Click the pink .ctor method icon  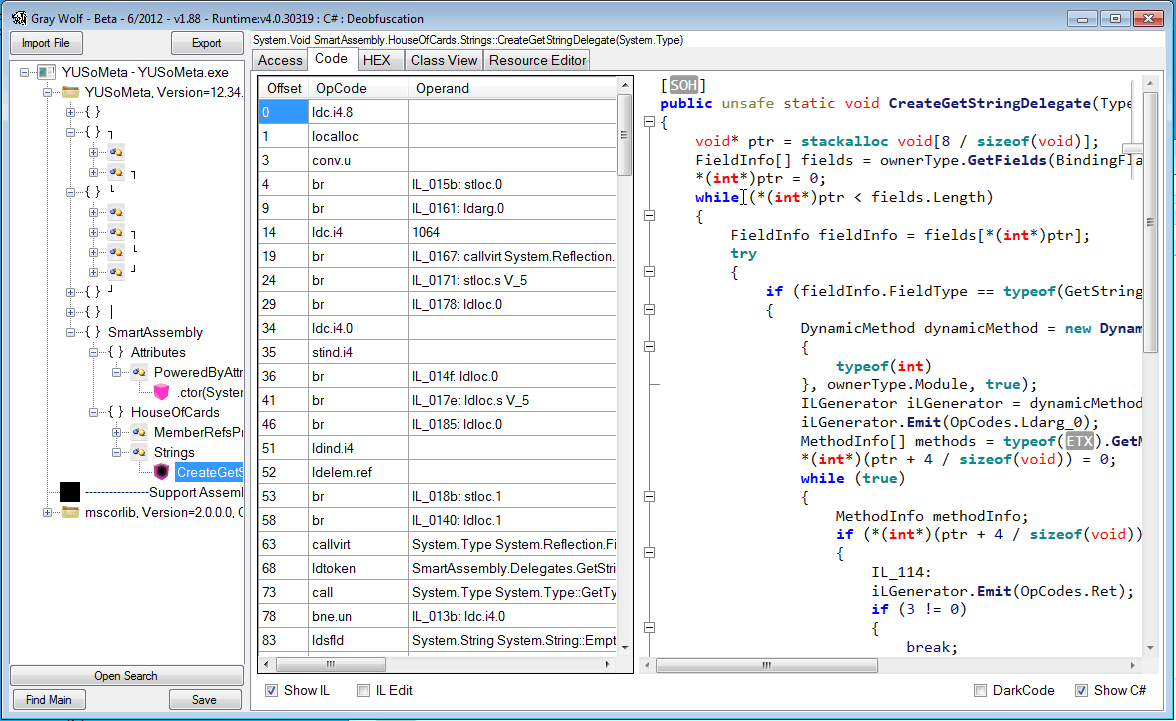(161, 392)
